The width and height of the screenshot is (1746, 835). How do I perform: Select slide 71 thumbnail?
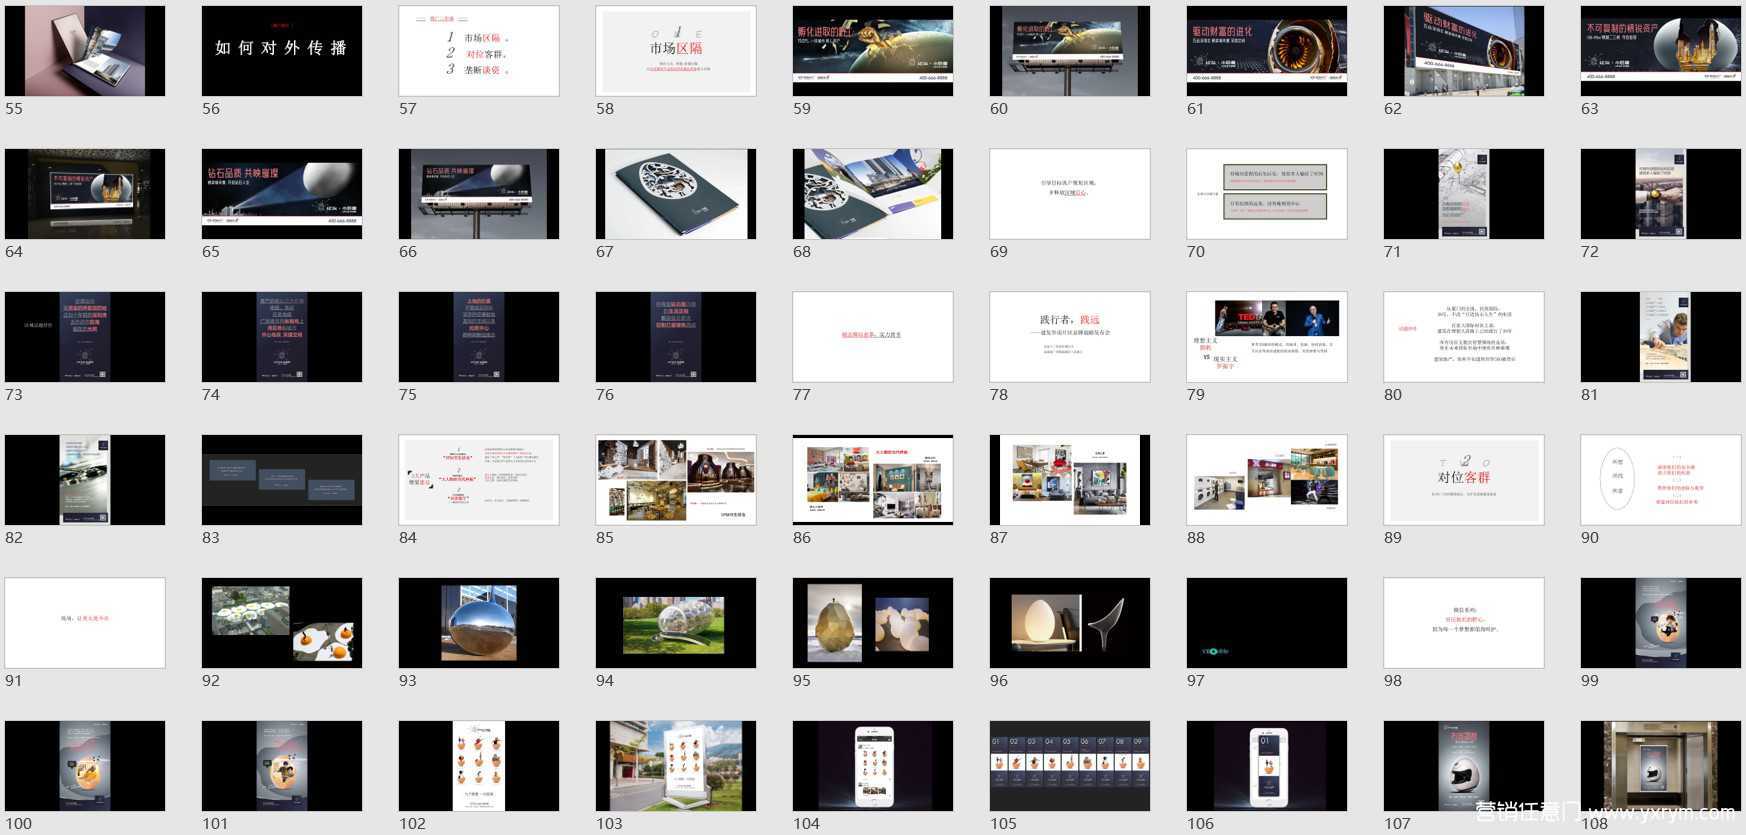(1464, 194)
